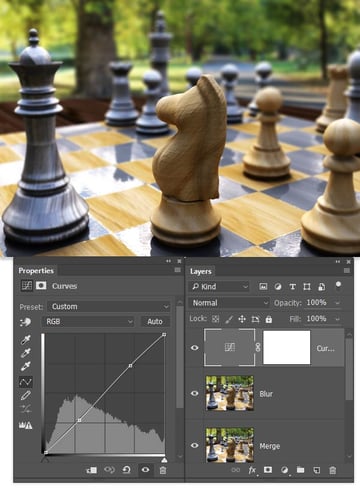Lock transparent pixels icon
The width and height of the screenshot is (360, 490).
(x=216, y=319)
